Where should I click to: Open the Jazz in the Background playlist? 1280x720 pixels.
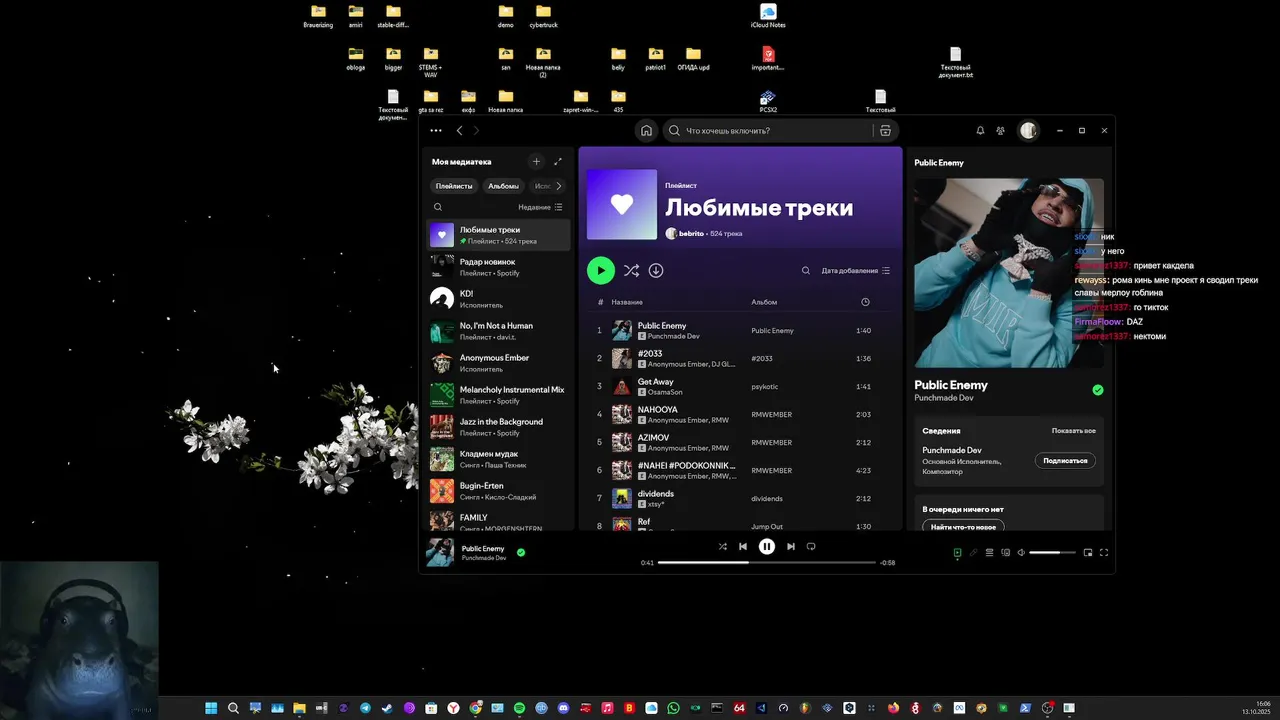[499, 427]
